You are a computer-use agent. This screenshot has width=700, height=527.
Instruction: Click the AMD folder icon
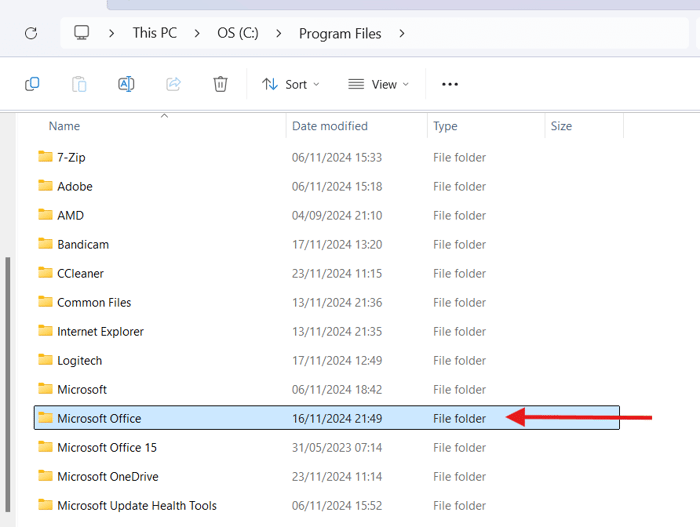(45, 214)
